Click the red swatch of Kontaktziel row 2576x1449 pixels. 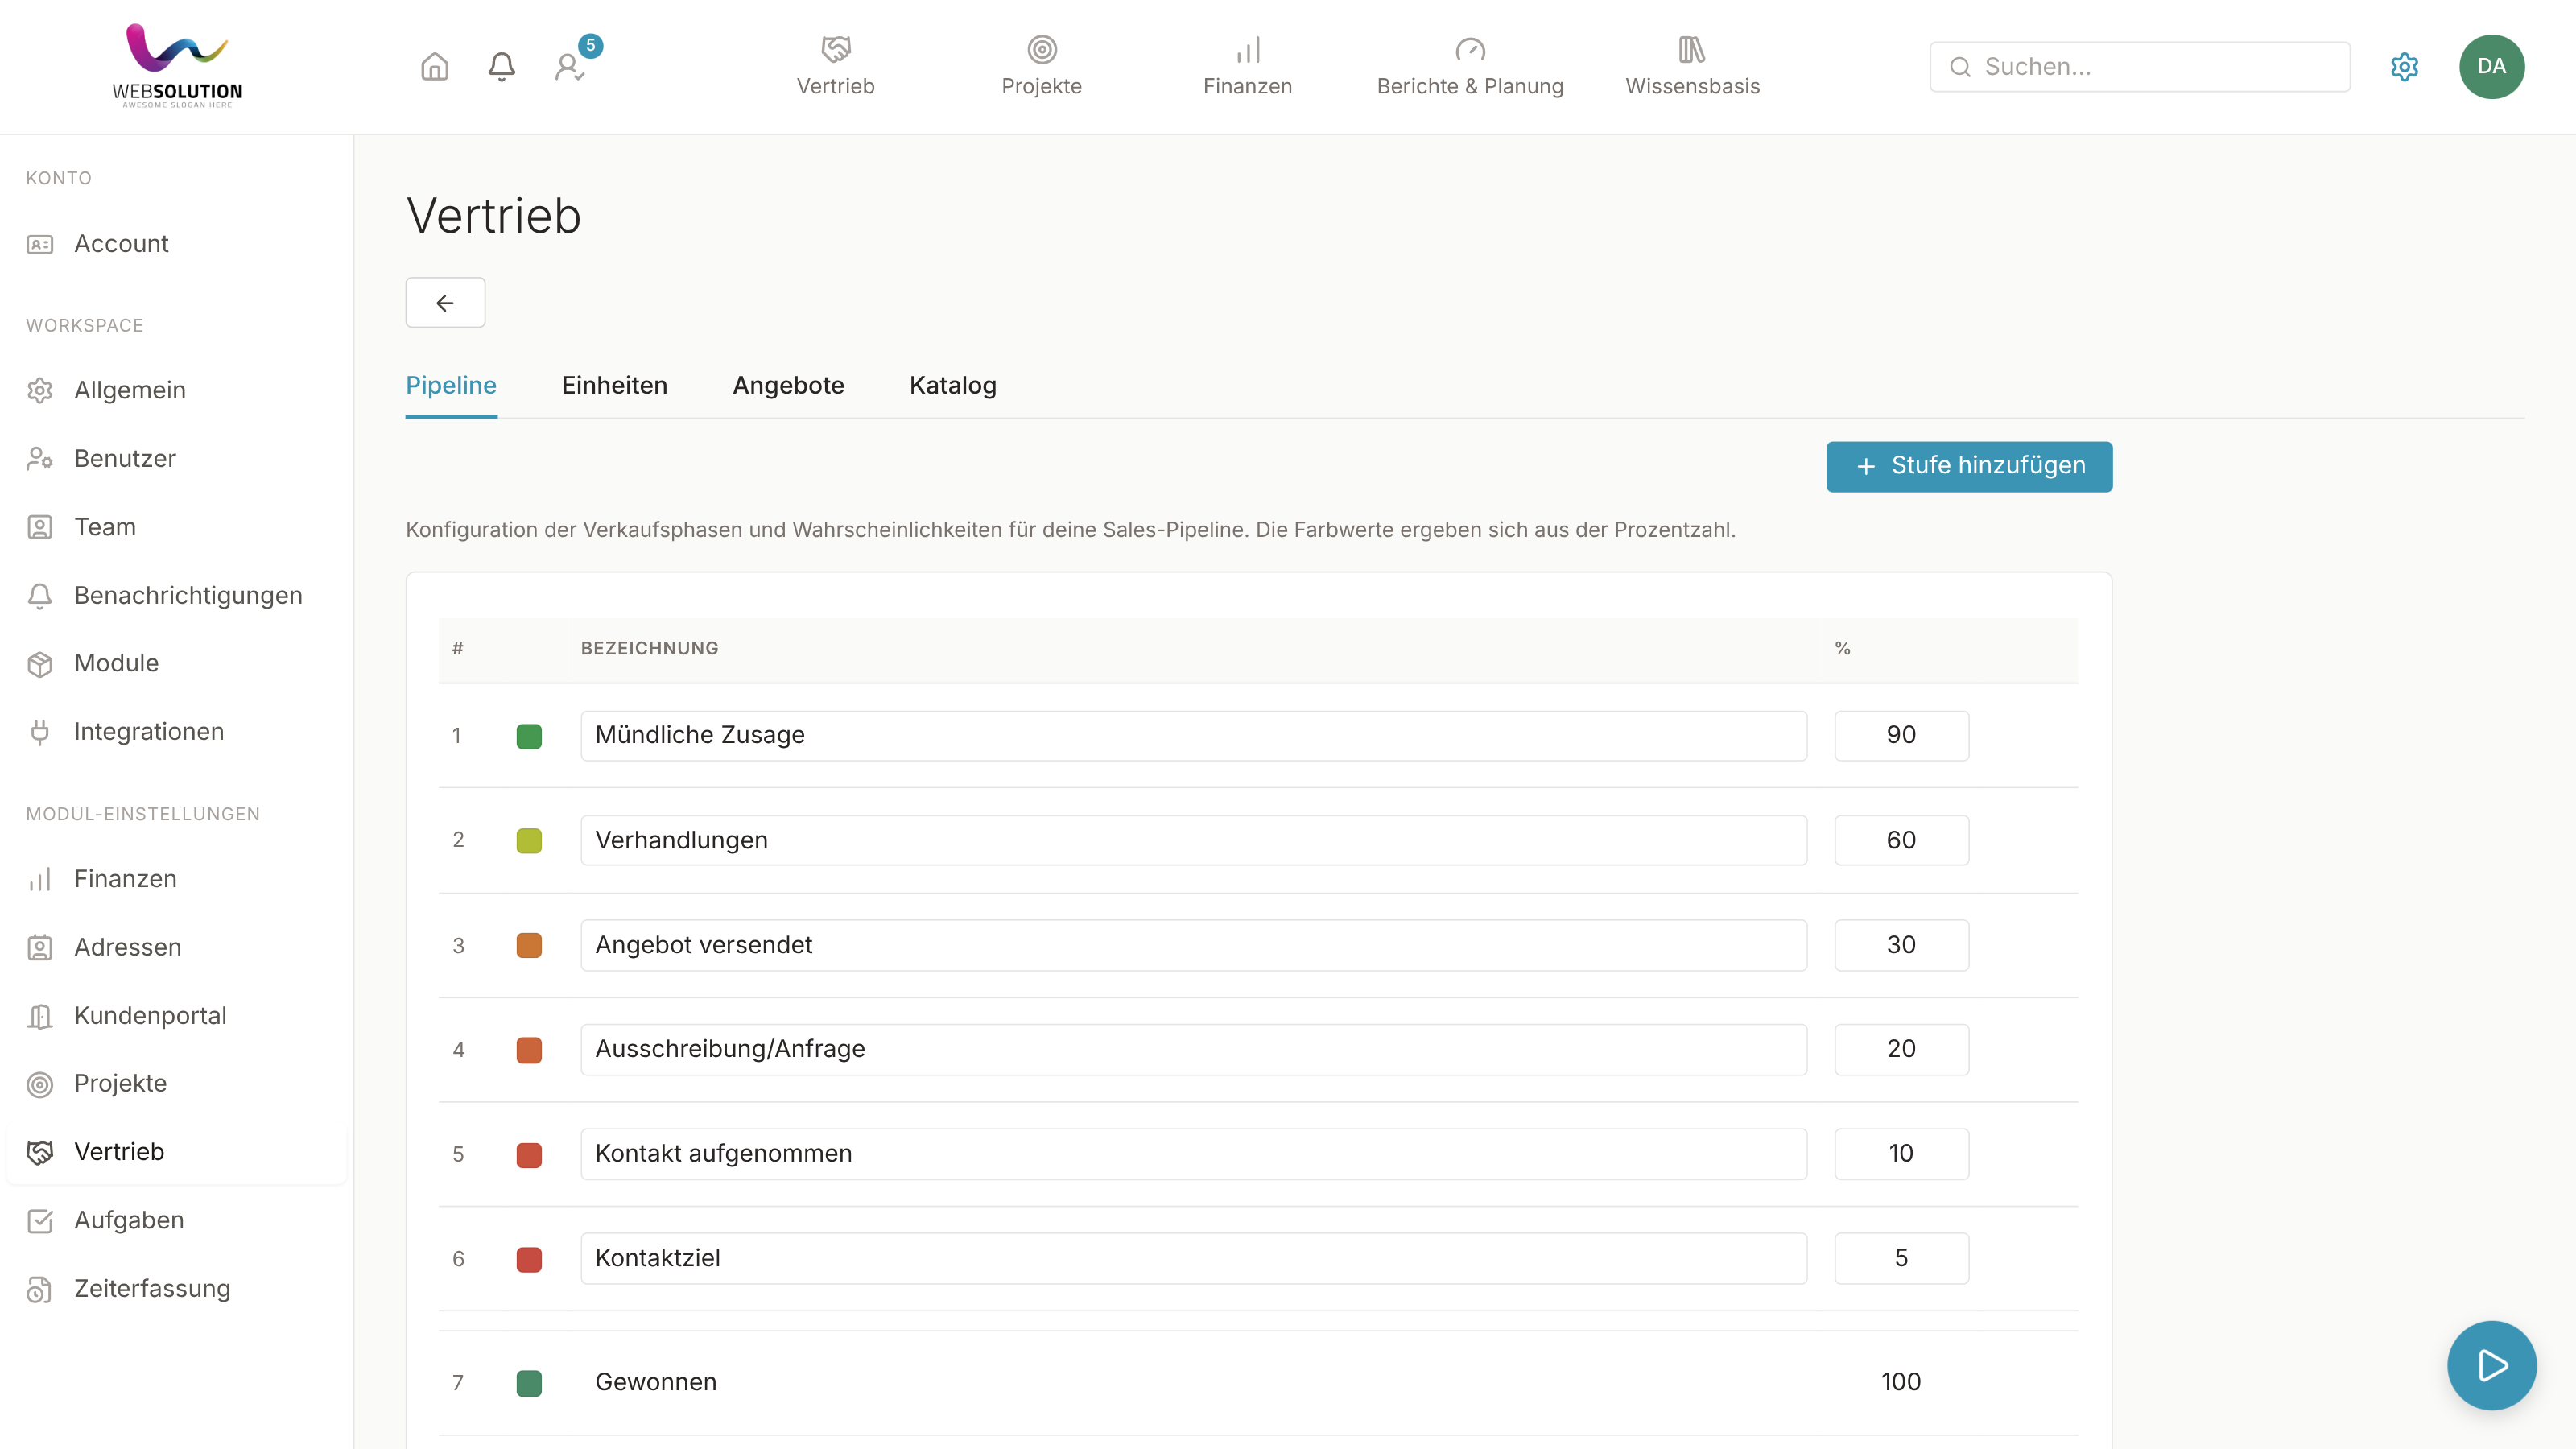[529, 1259]
